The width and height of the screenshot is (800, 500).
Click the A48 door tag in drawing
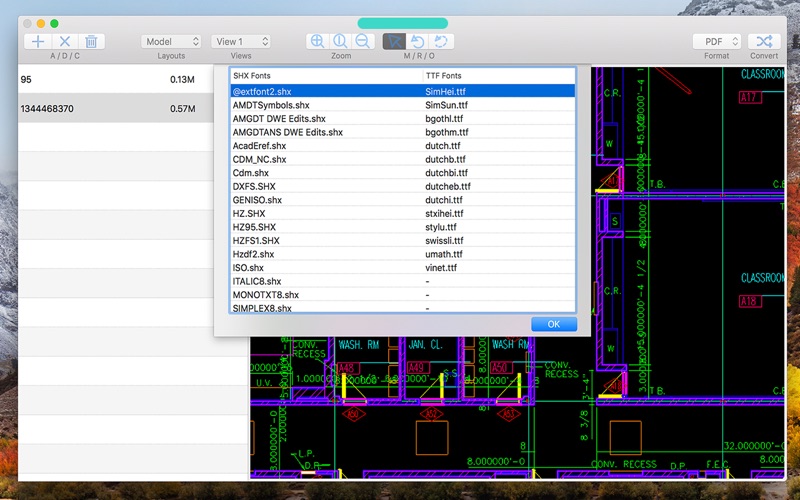(347, 368)
